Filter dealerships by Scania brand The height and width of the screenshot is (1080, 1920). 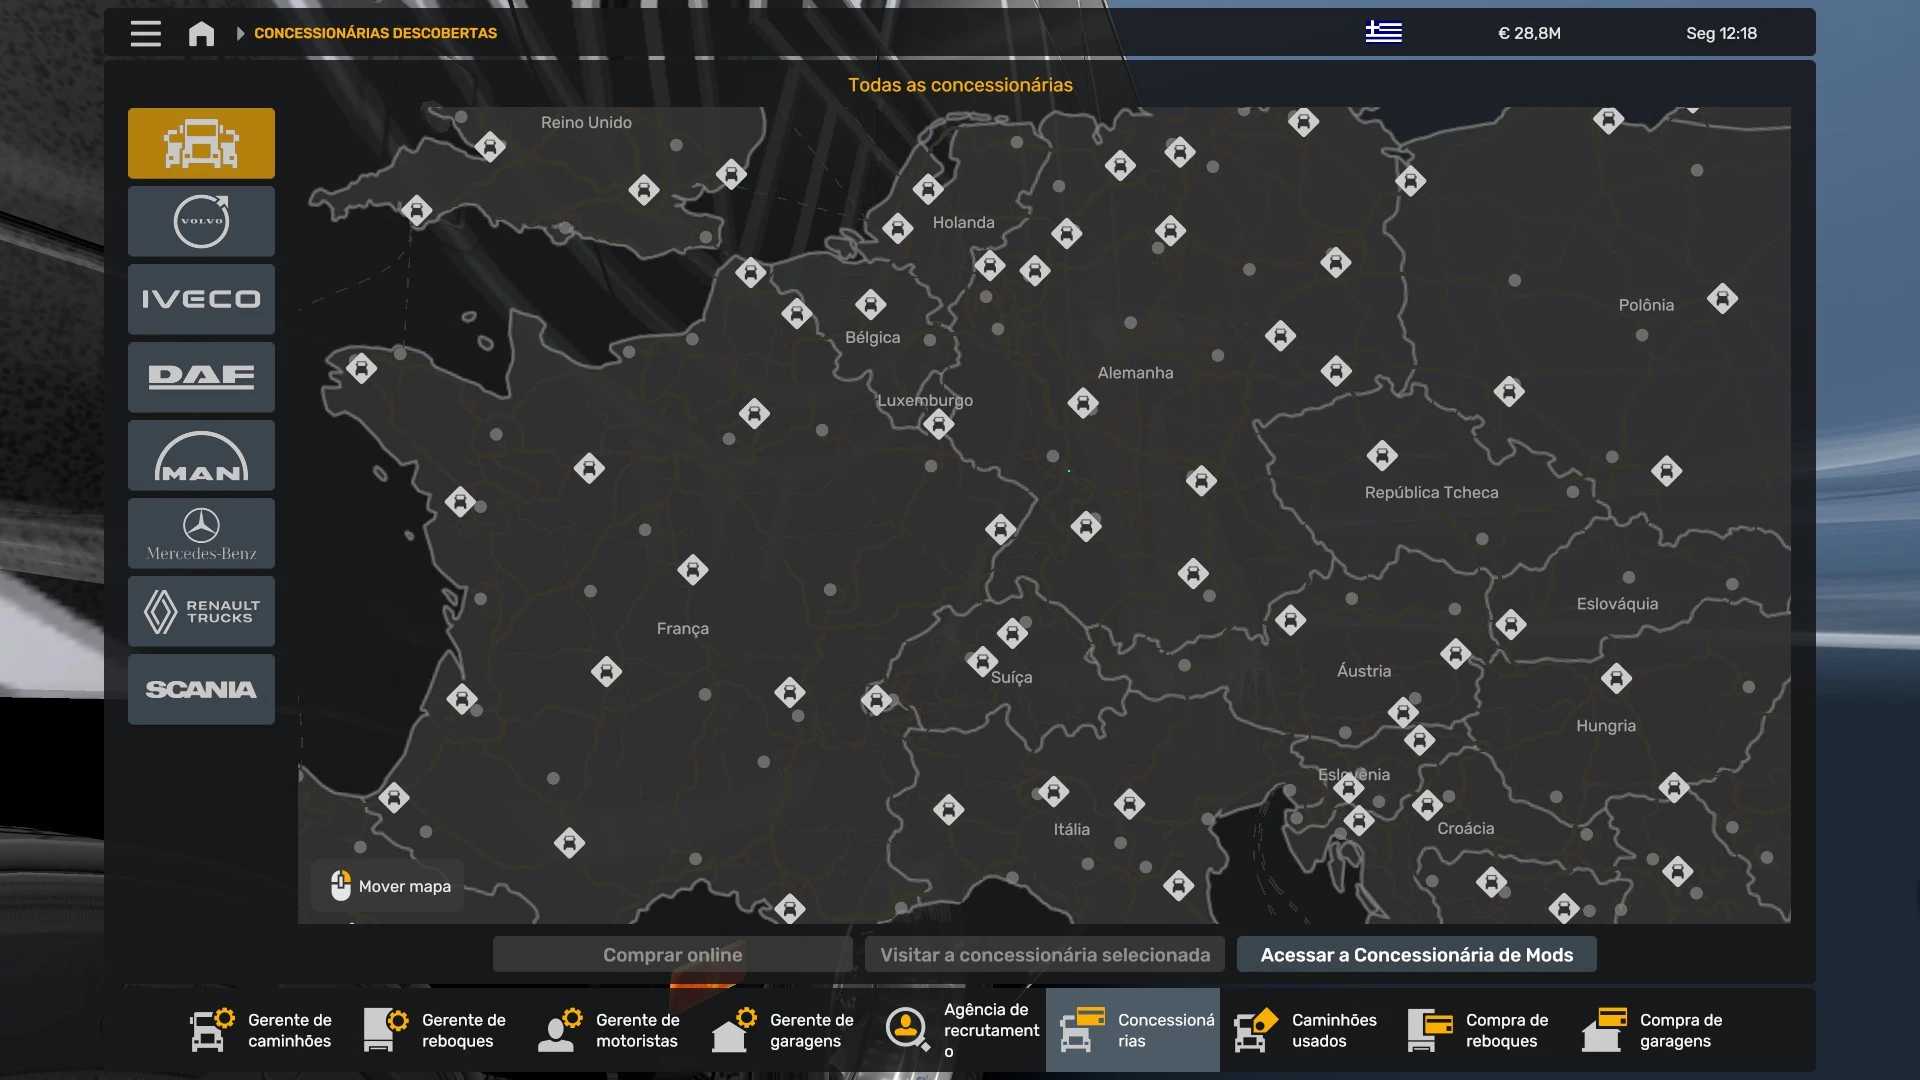click(201, 689)
